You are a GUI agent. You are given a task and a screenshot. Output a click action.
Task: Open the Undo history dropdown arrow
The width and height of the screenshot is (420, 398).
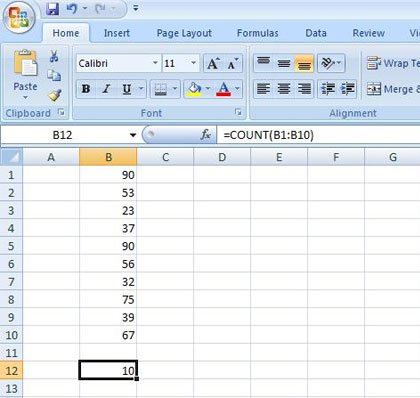click(x=85, y=9)
